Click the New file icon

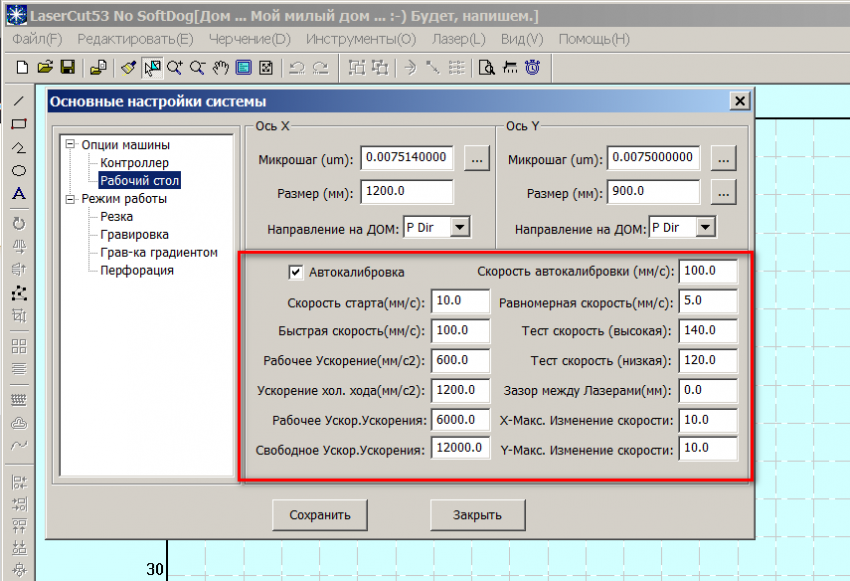[x=21, y=68]
